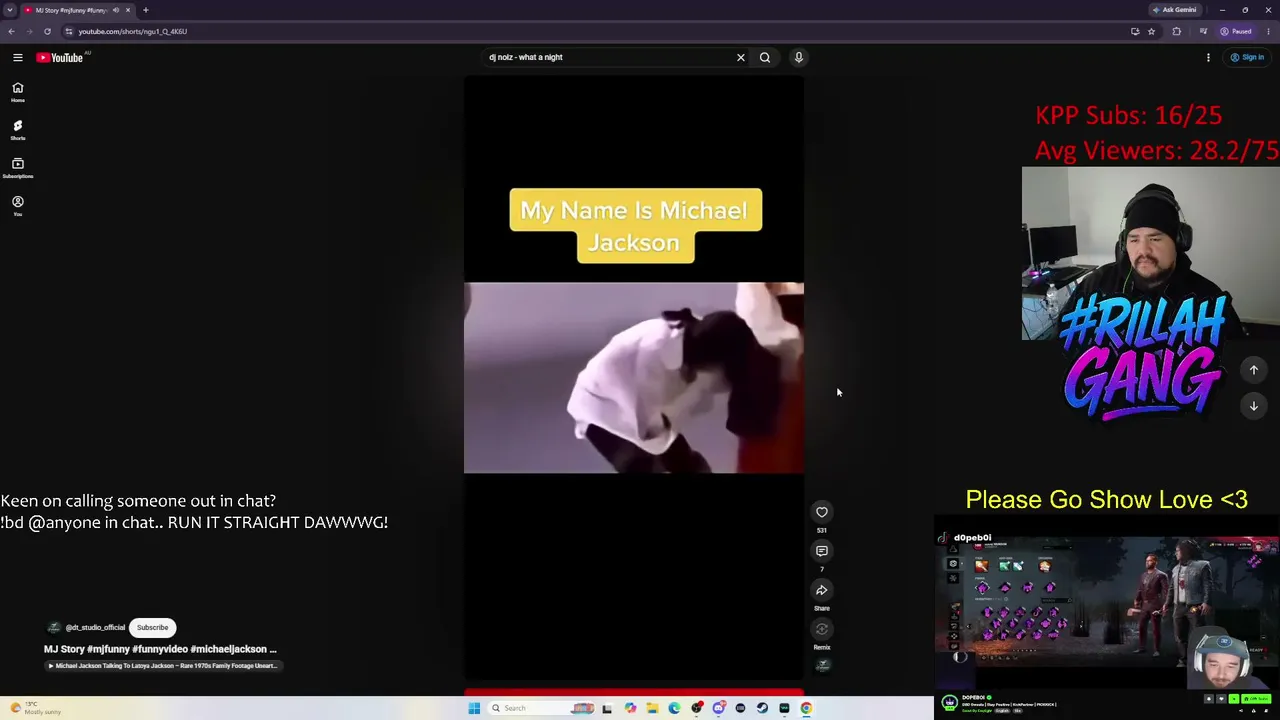Screen dimensions: 1280x720
Task: Go to the YouTube logo homepage
Action: tap(60, 57)
